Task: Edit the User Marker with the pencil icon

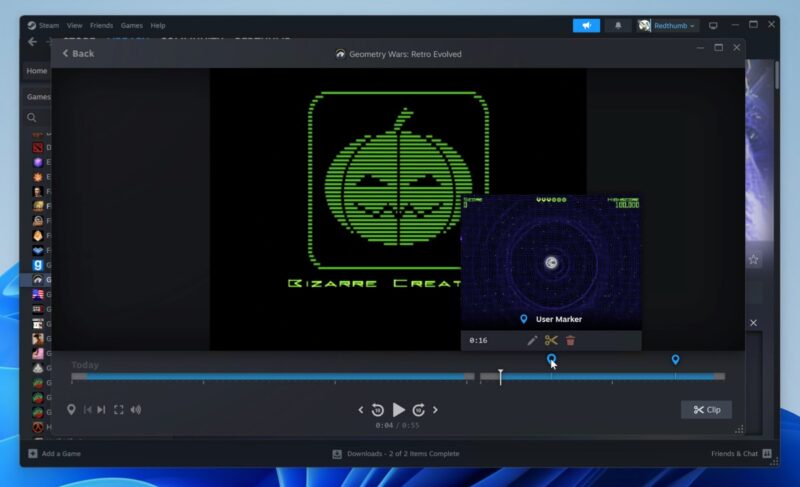Action: pyautogui.click(x=532, y=340)
